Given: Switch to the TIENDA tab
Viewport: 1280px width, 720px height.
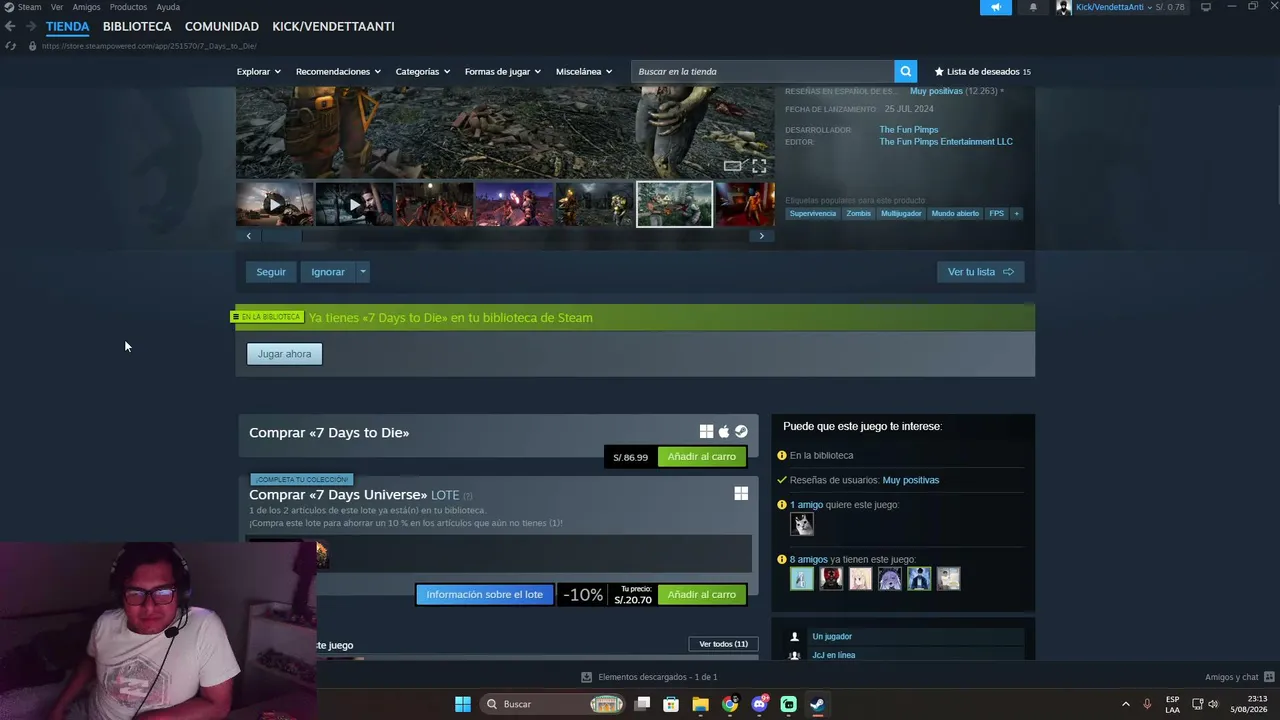Looking at the screenshot, I should pyautogui.click(x=67, y=26).
